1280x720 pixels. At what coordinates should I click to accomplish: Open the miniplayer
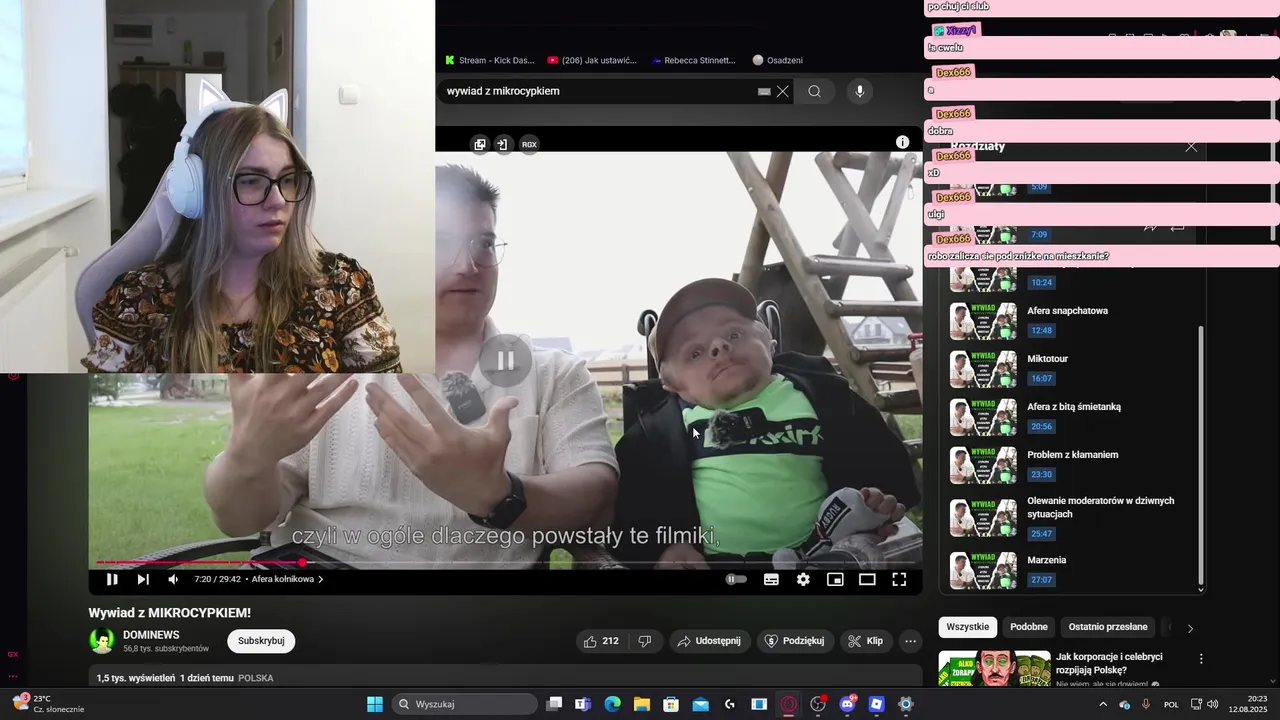click(x=835, y=579)
